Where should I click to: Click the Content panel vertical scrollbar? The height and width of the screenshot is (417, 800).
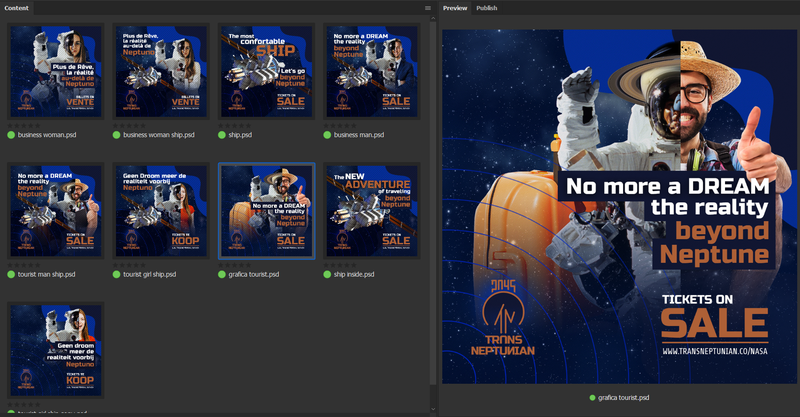(x=432, y=200)
